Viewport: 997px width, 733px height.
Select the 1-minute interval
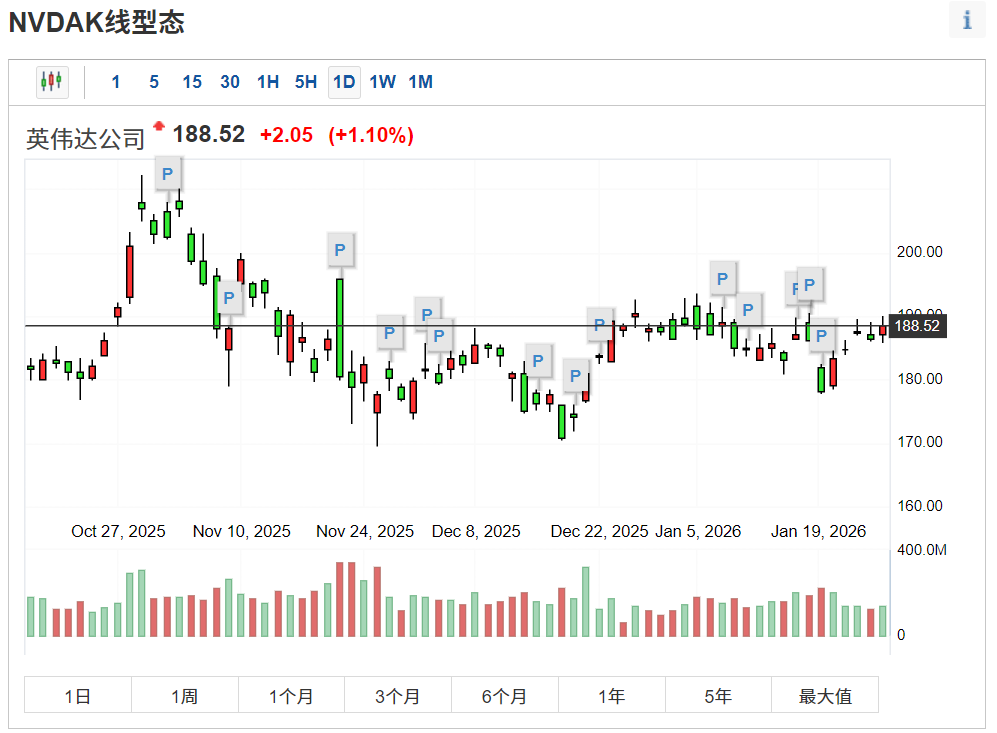pyautogui.click(x=116, y=82)
